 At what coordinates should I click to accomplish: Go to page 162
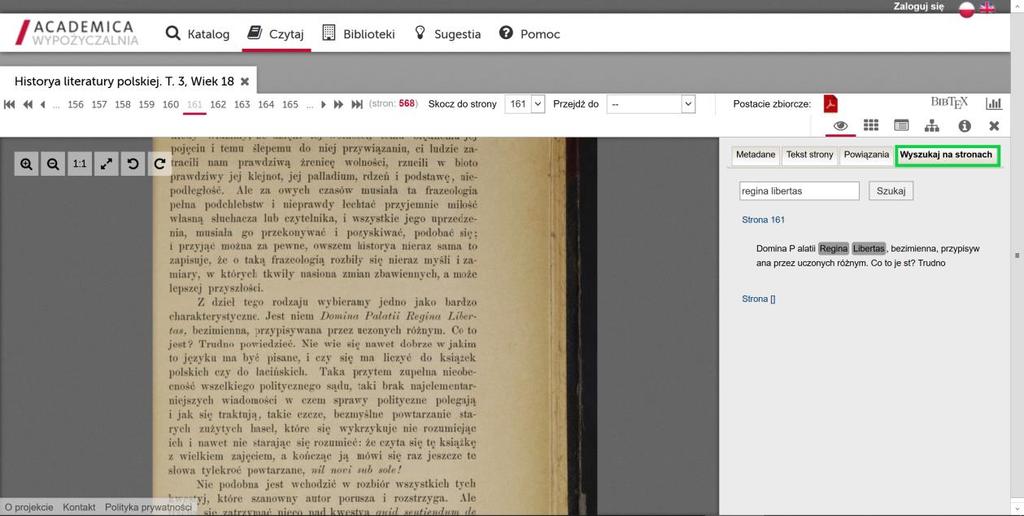pyautogui.click(x=218, y=105)
